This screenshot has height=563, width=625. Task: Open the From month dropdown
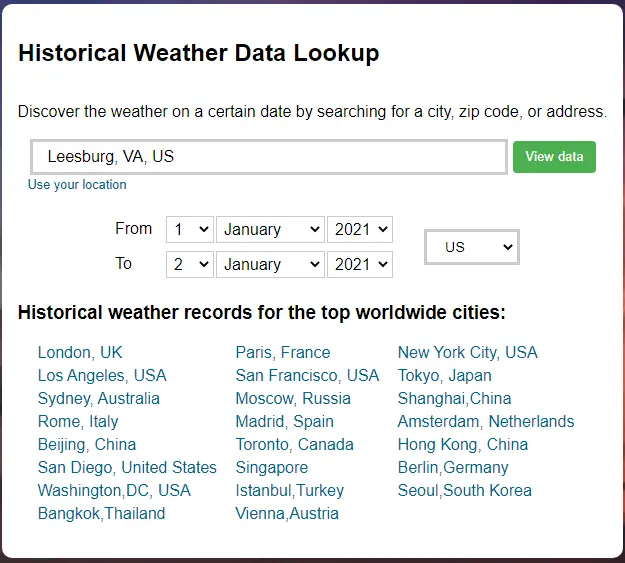tap(270, 229)
